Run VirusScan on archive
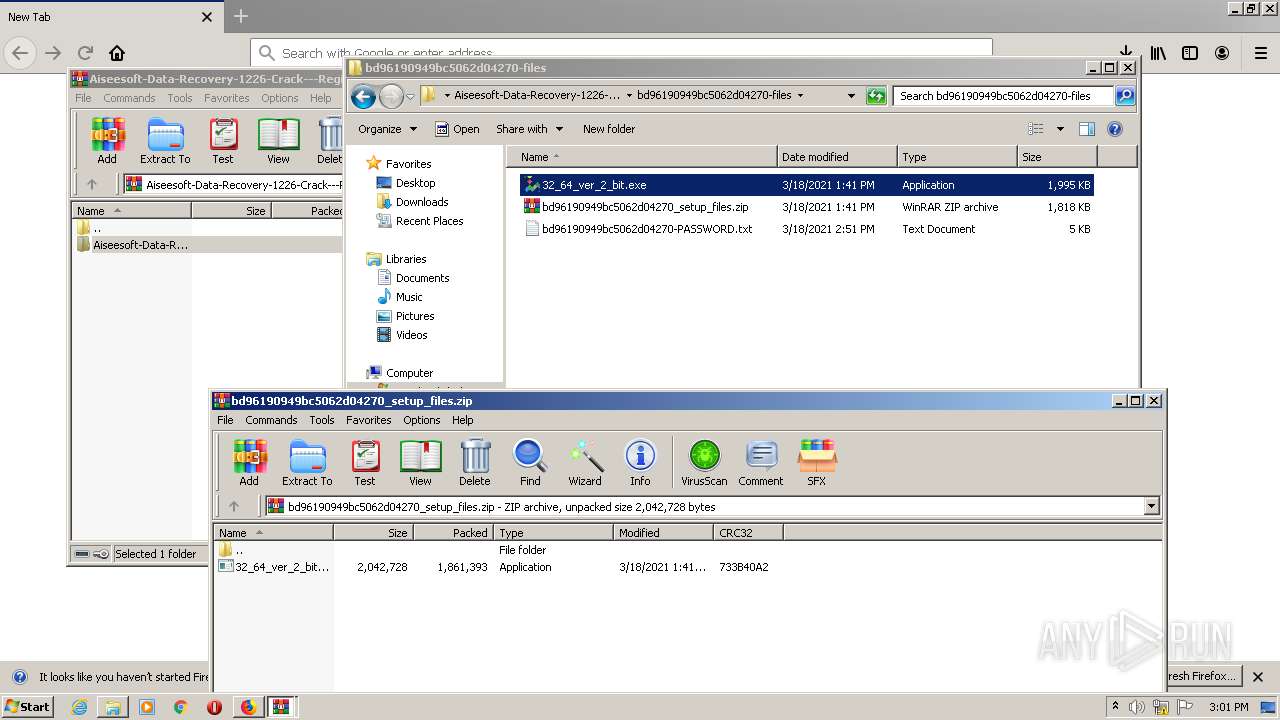Screen dimensions: 1280x720 point(704,463)
